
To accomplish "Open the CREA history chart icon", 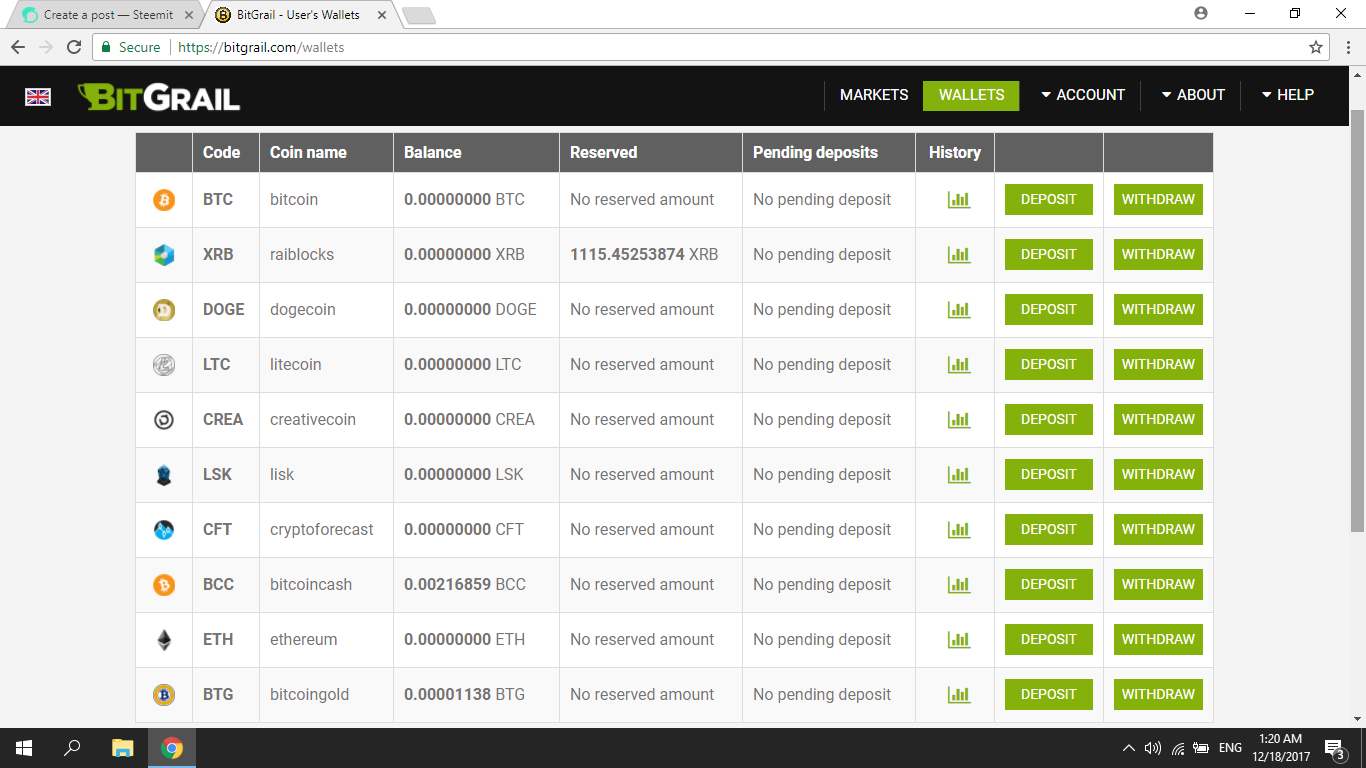I will [x=959, y=420].
